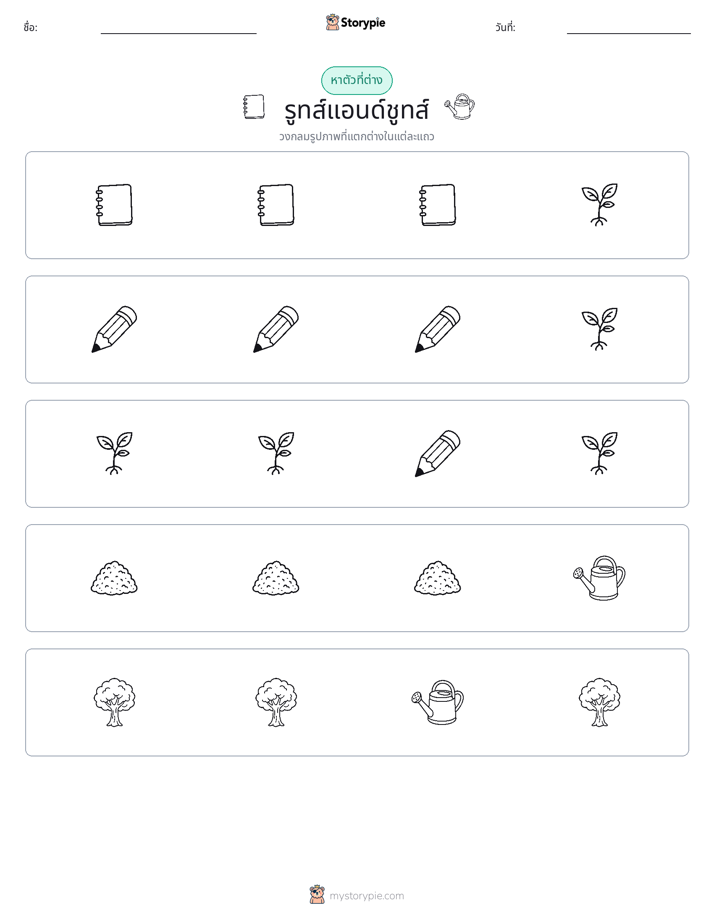Select the first soil pile icon
This screenshot has height=924, width=714.
pos(114,578)
